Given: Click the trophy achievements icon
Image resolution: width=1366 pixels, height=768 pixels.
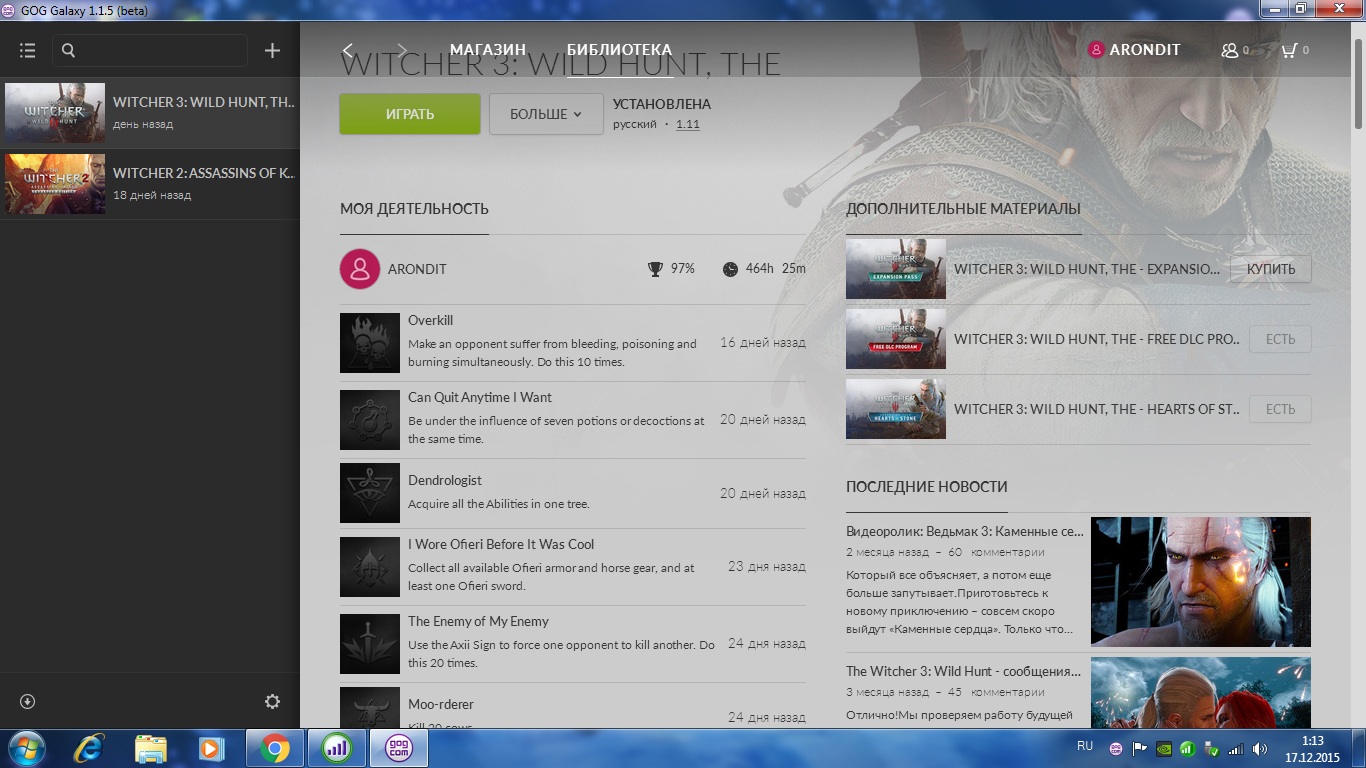Looking at the screenshot, I should 655,269.
